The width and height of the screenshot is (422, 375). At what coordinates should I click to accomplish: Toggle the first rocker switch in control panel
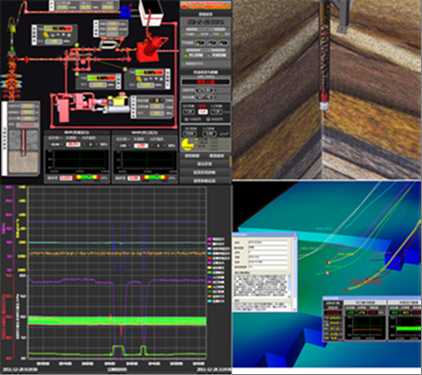[200, 43]
